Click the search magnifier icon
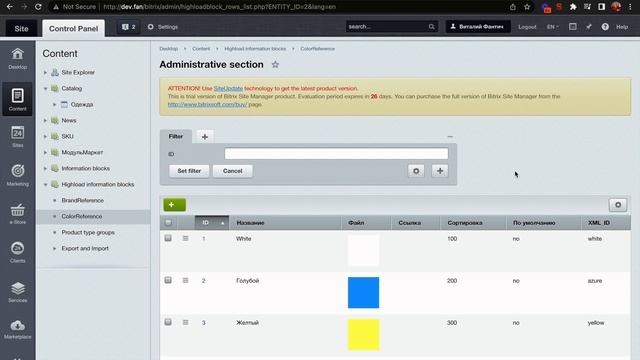 pyautogui.click(x=431, y=27)
